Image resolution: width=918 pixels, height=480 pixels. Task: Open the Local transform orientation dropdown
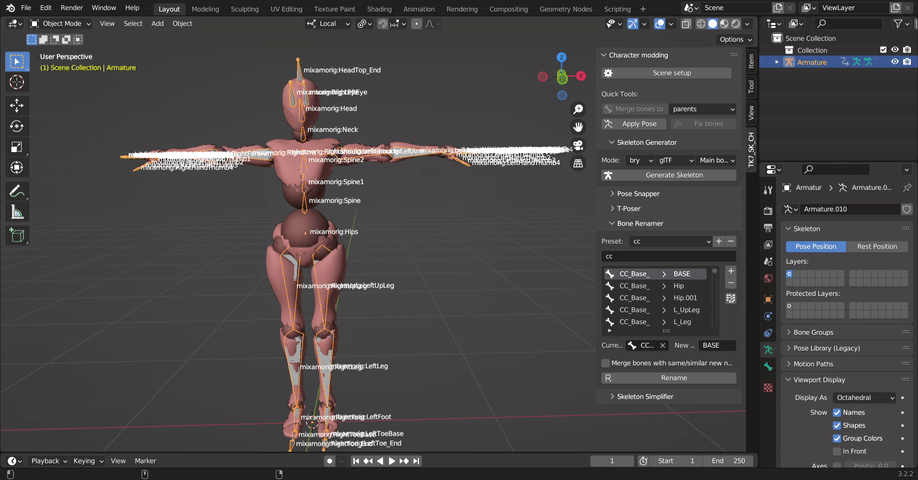[328, 24]
